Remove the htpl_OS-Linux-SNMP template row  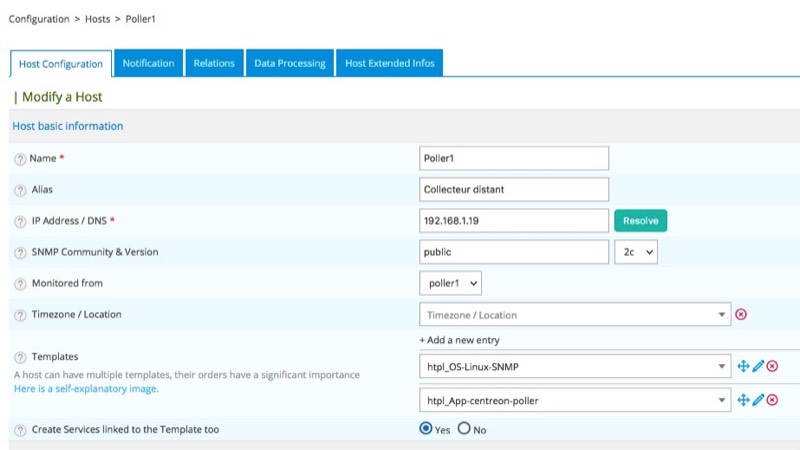772,367
